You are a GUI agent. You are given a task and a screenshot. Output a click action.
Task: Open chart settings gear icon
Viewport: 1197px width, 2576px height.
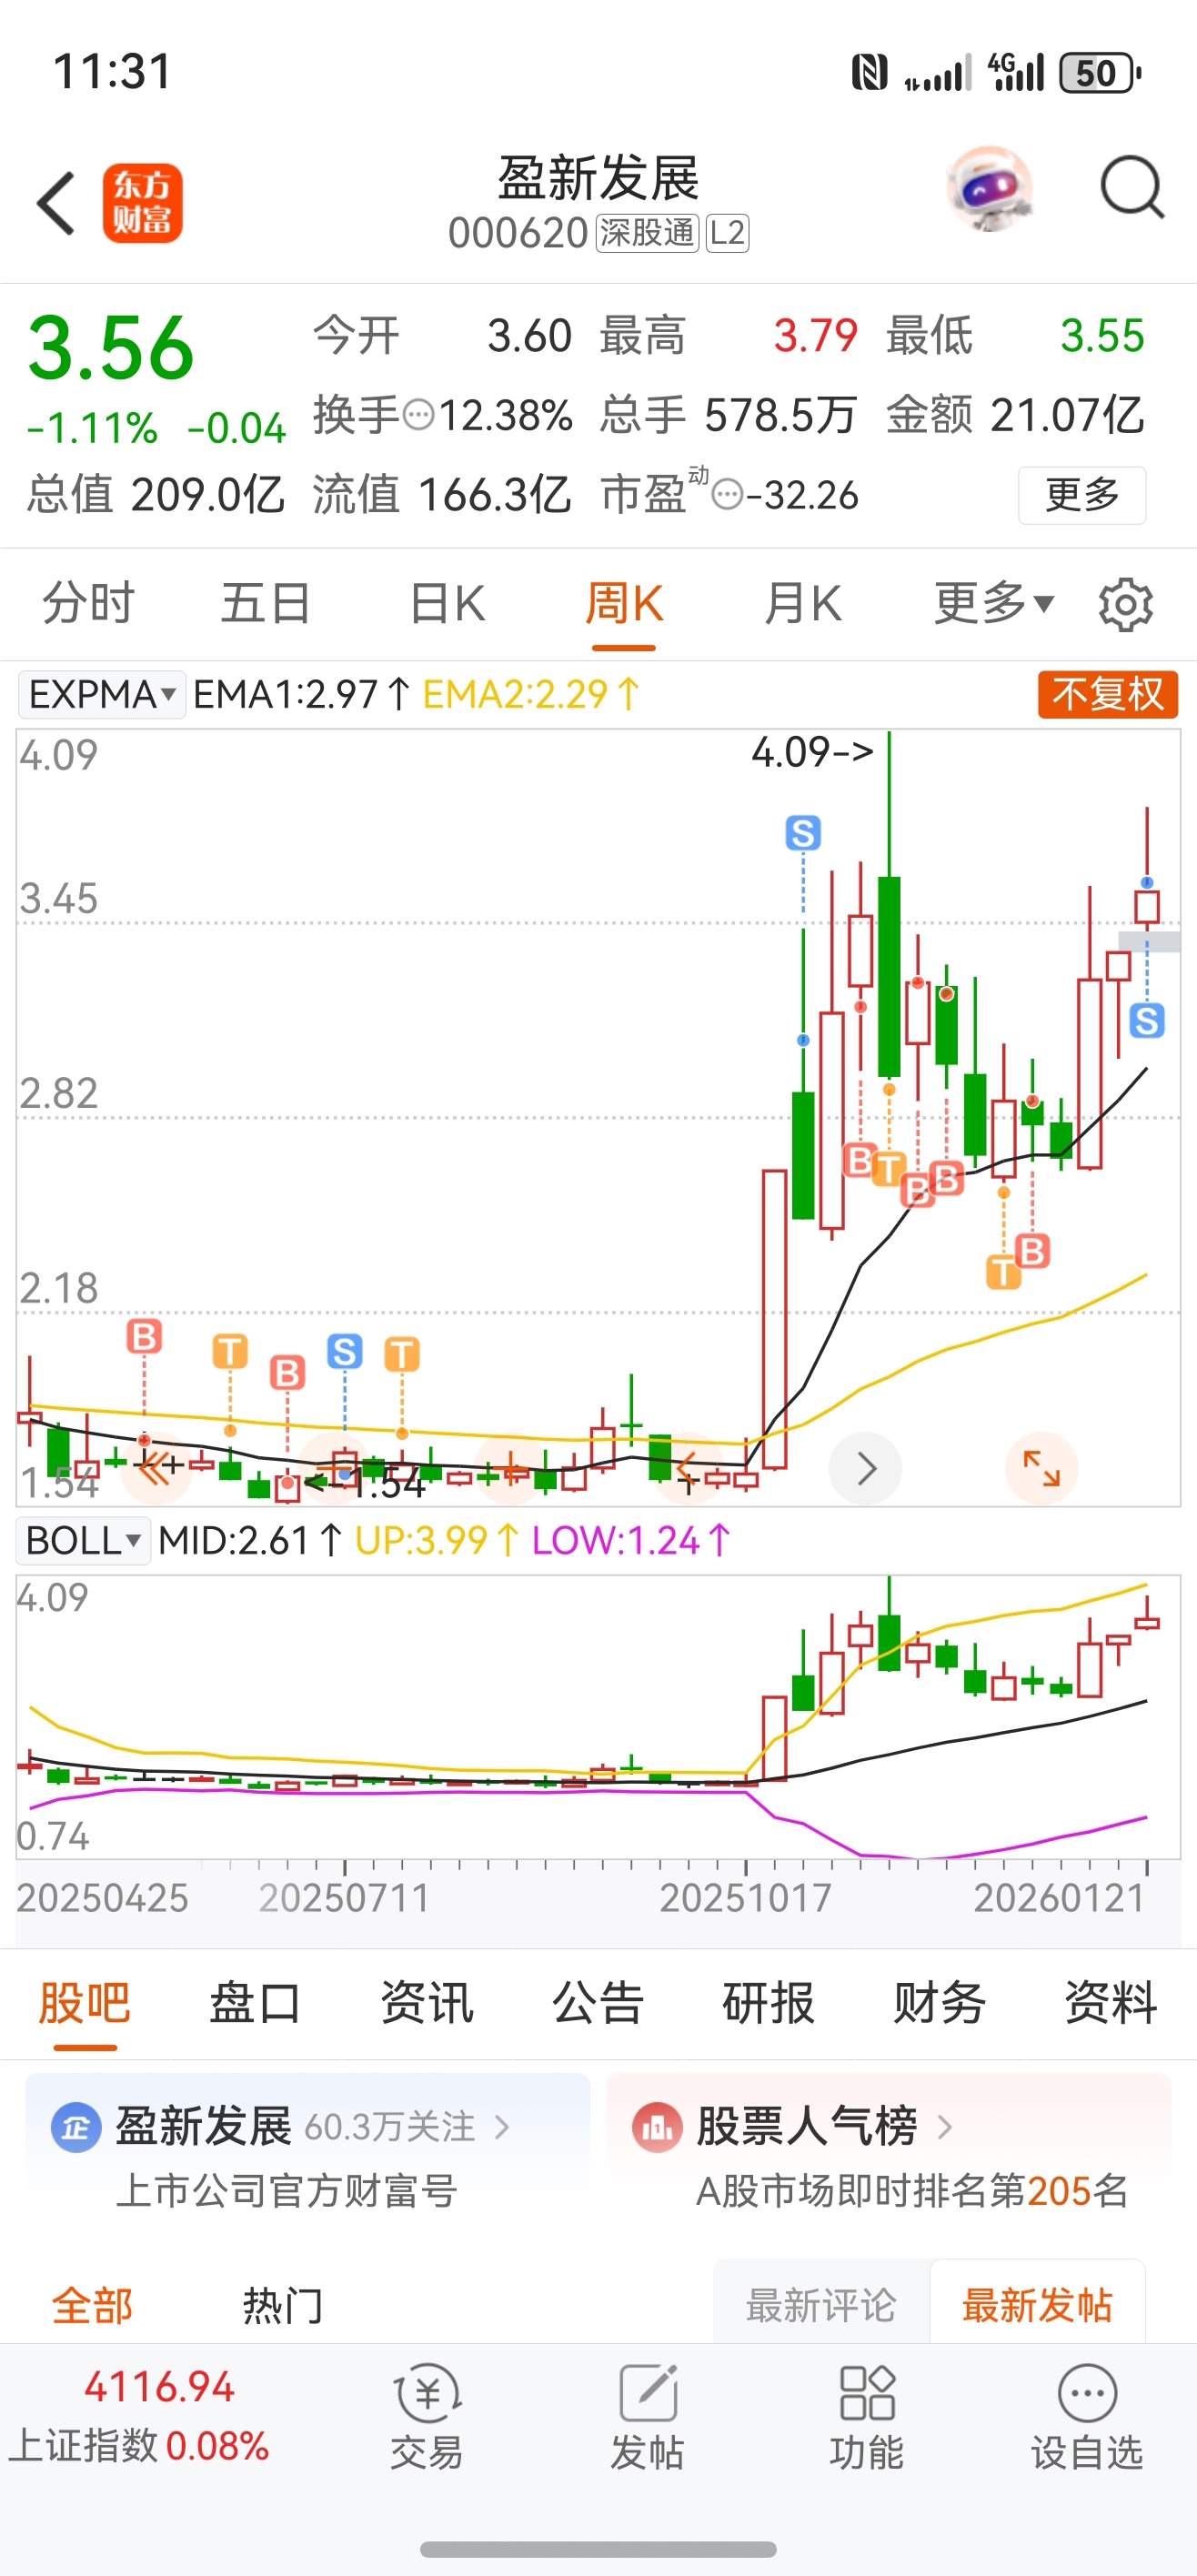click(1126, 604)
